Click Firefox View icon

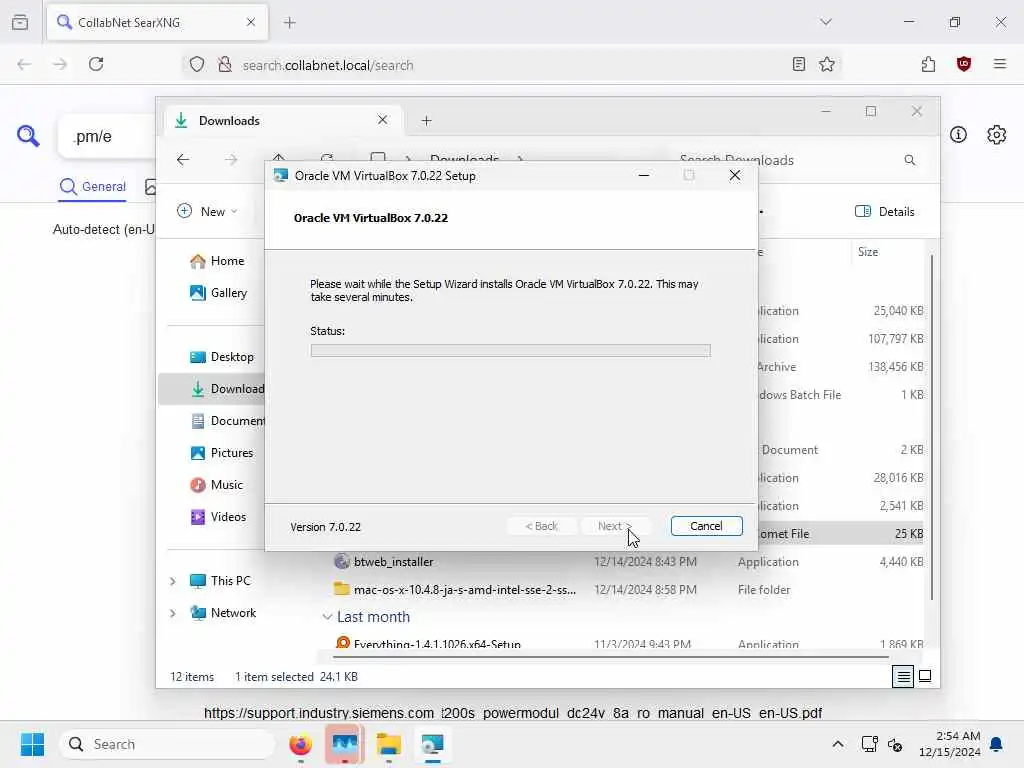(20, 22)
